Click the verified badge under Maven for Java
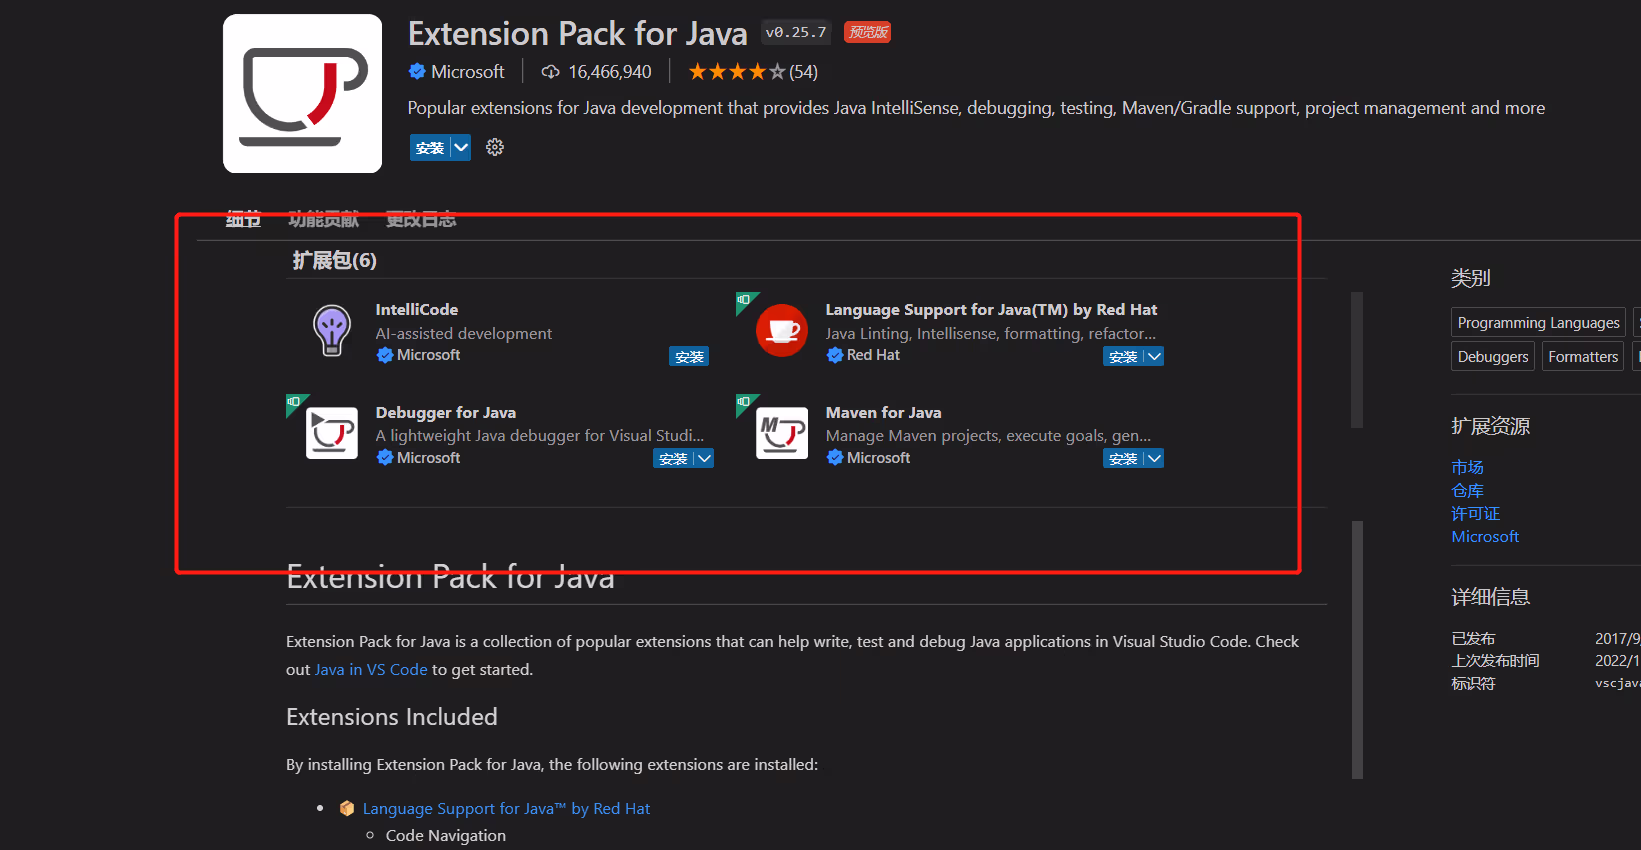Viewport: 1641px width, 850px height. (835, 458)
